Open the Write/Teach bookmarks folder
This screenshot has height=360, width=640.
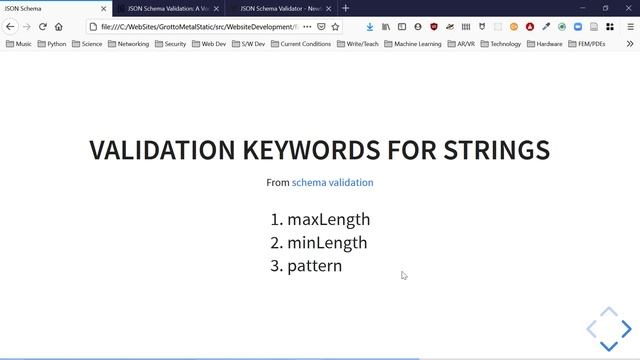pos(358,44)
